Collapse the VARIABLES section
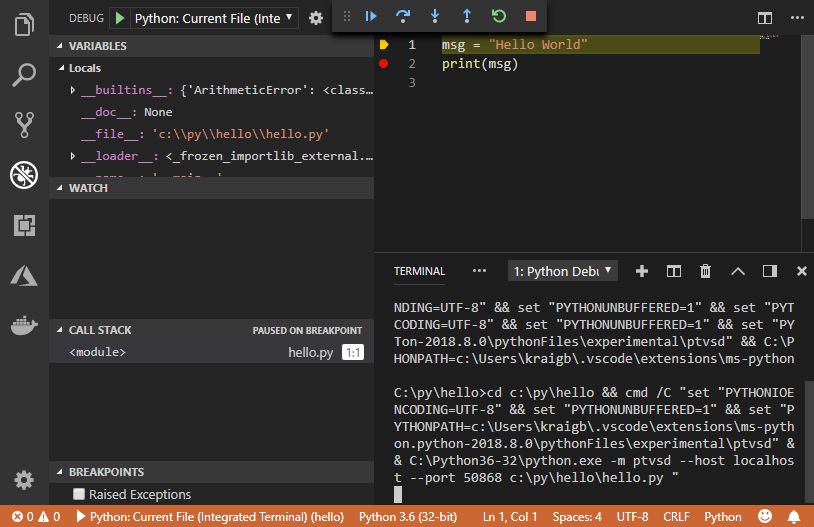The width and height of the screenshot is (814, 527). click(60, 46)
